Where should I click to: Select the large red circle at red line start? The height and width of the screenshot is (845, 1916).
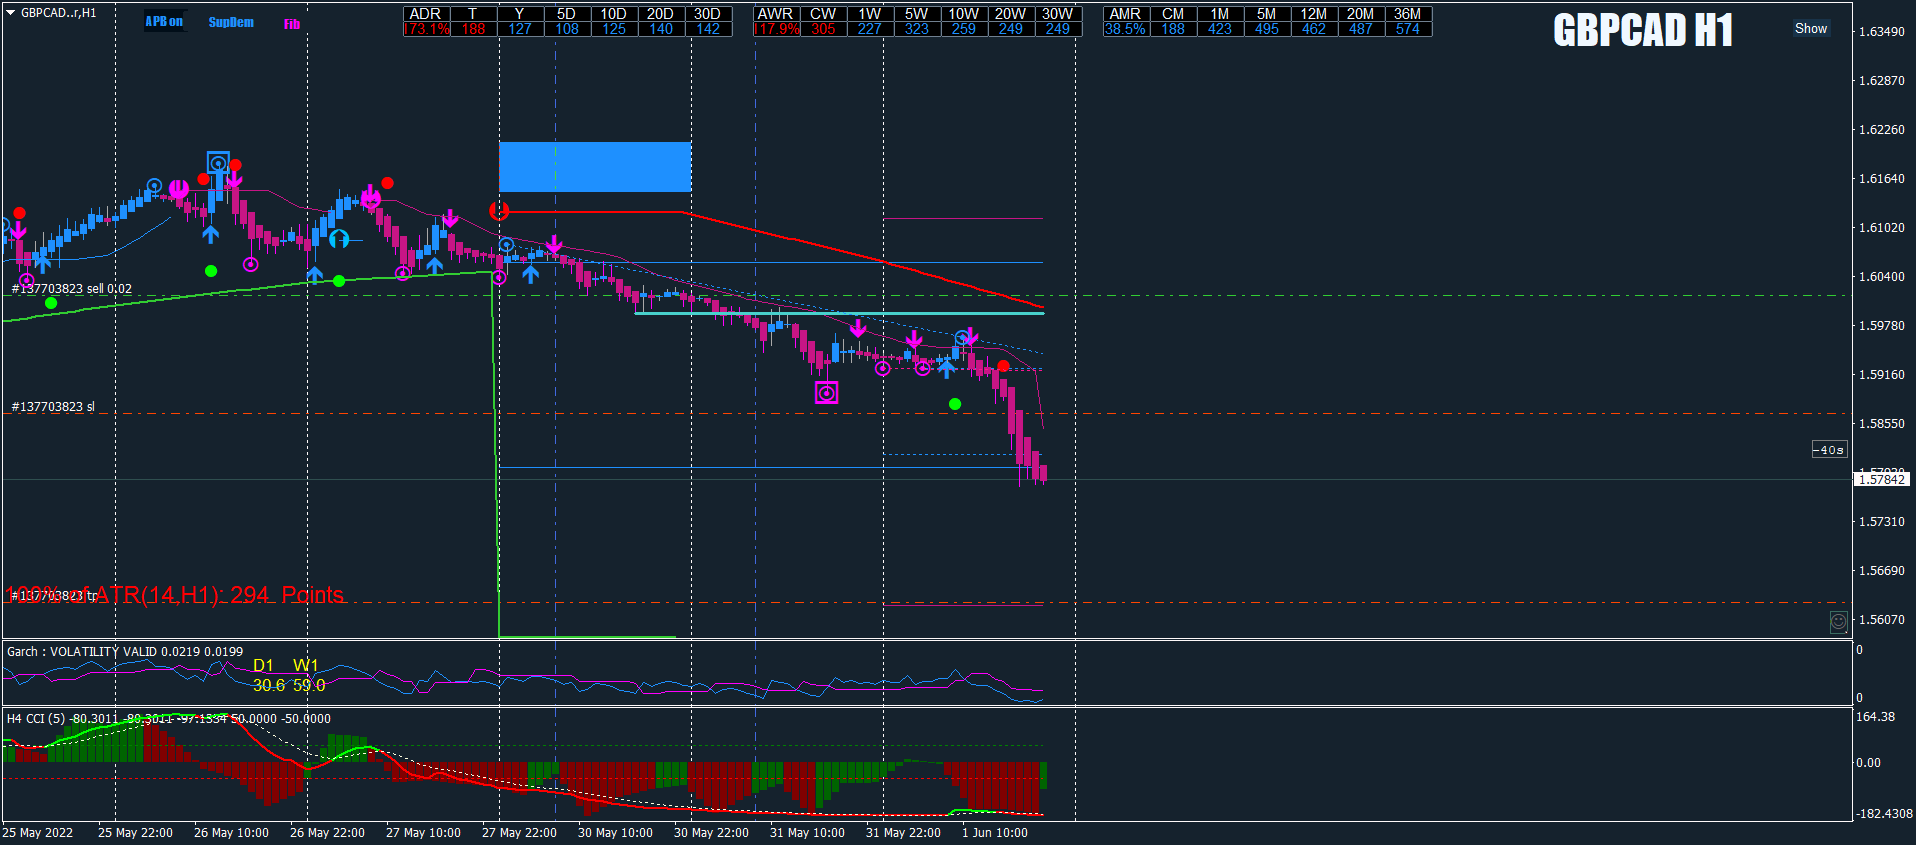coord(499,210)
